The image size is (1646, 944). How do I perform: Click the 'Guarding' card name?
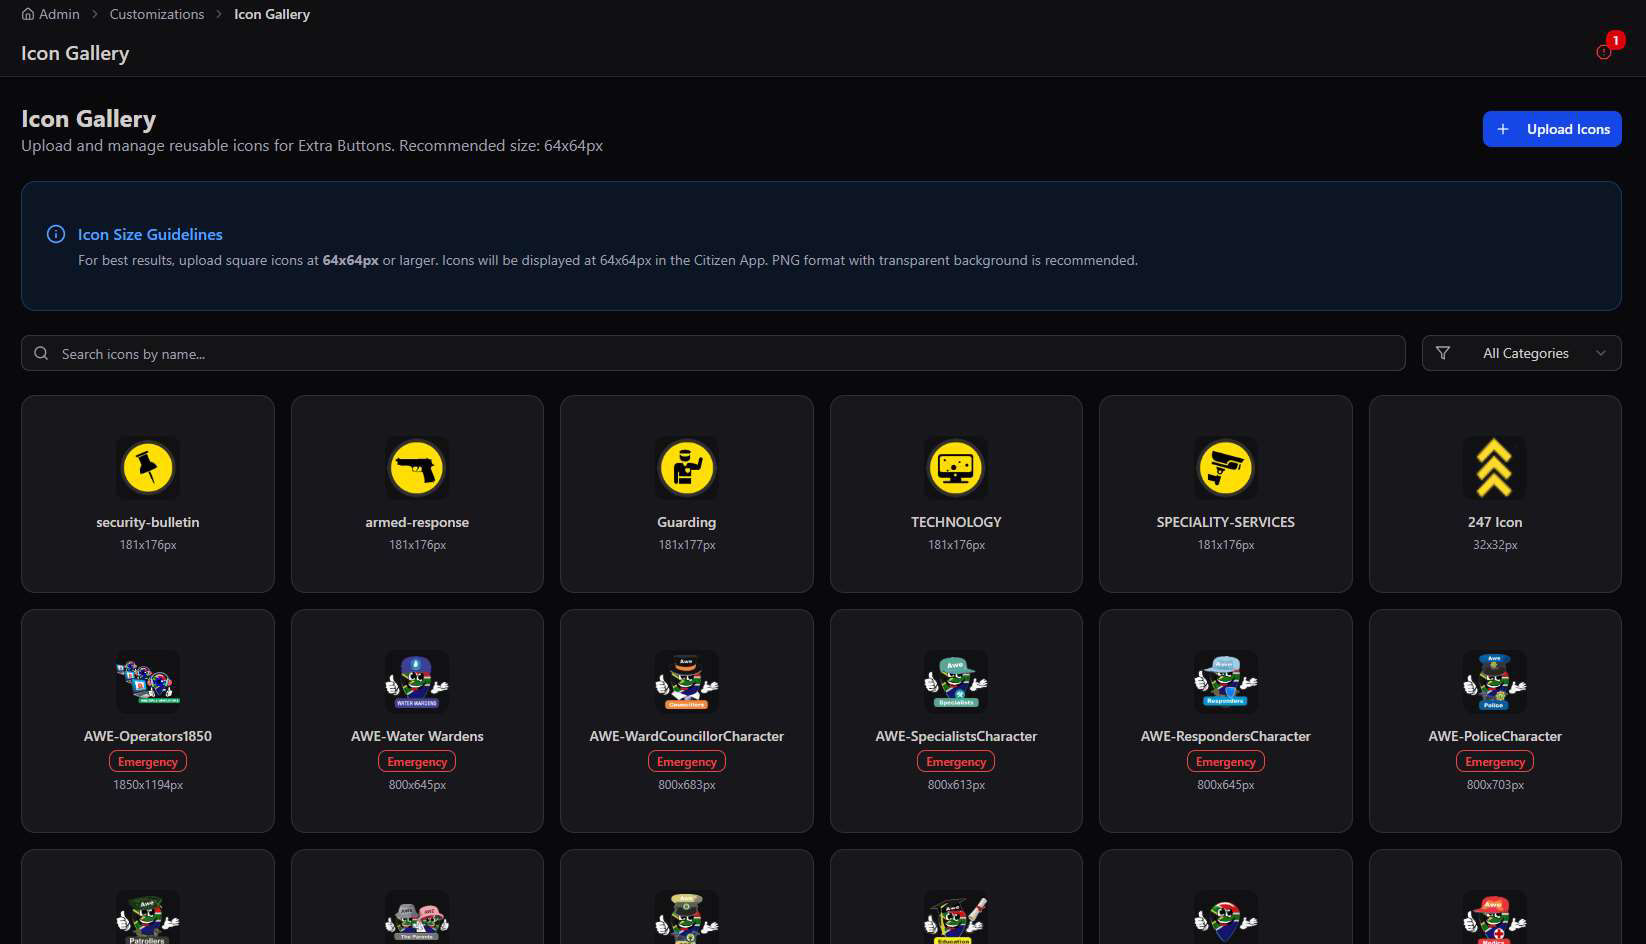pos(687,522)
